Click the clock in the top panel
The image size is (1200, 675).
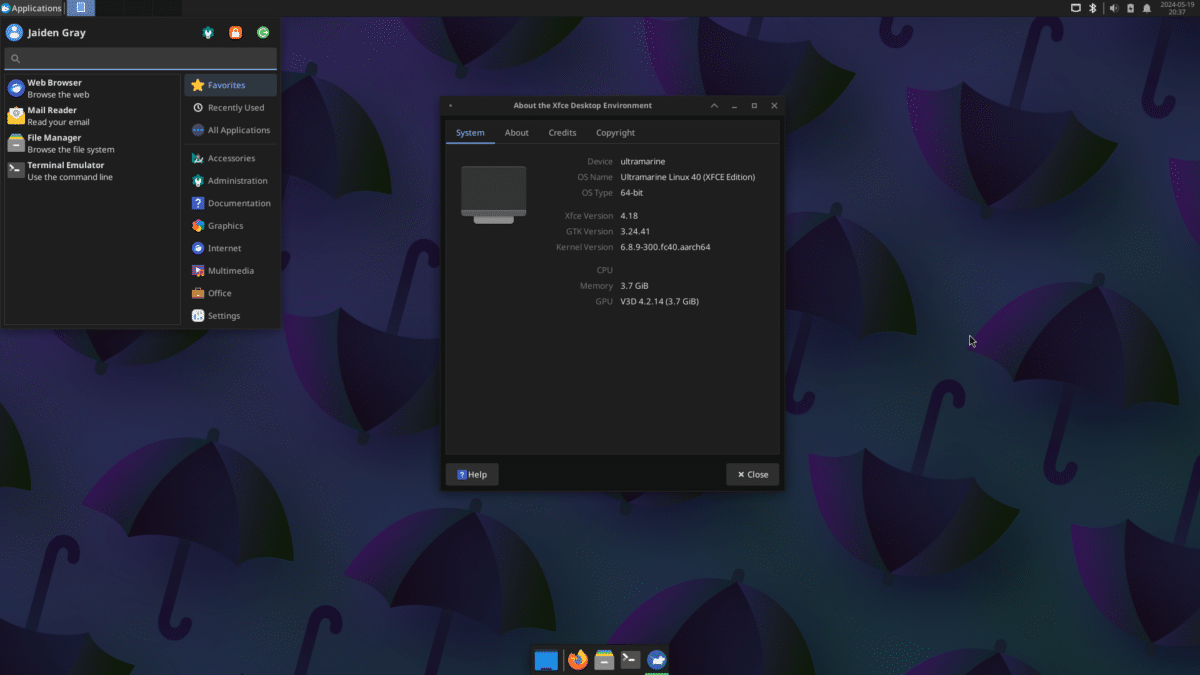[x=1176, y=8]
